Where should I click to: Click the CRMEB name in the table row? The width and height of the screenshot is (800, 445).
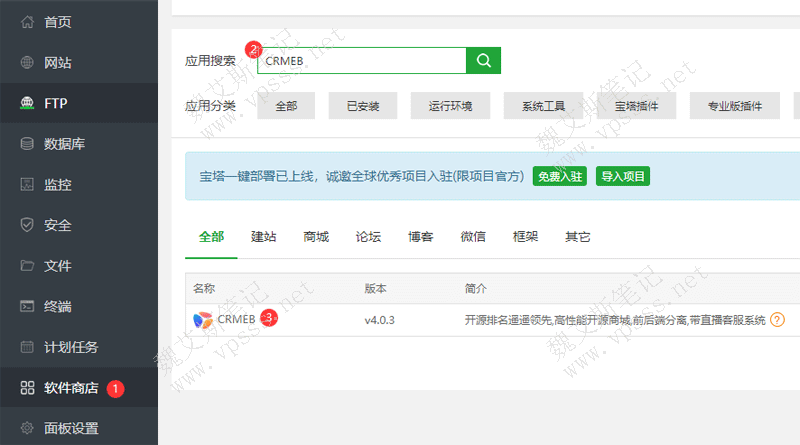coord(236,319)
